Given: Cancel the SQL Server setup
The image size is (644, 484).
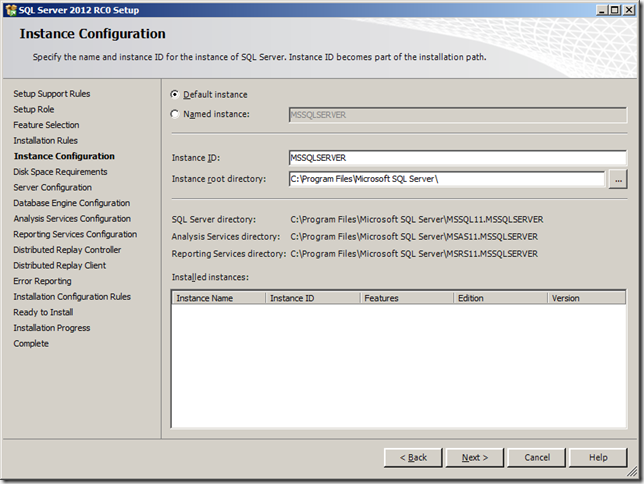Looking at the screenshot, I should [x=537, y=457].
